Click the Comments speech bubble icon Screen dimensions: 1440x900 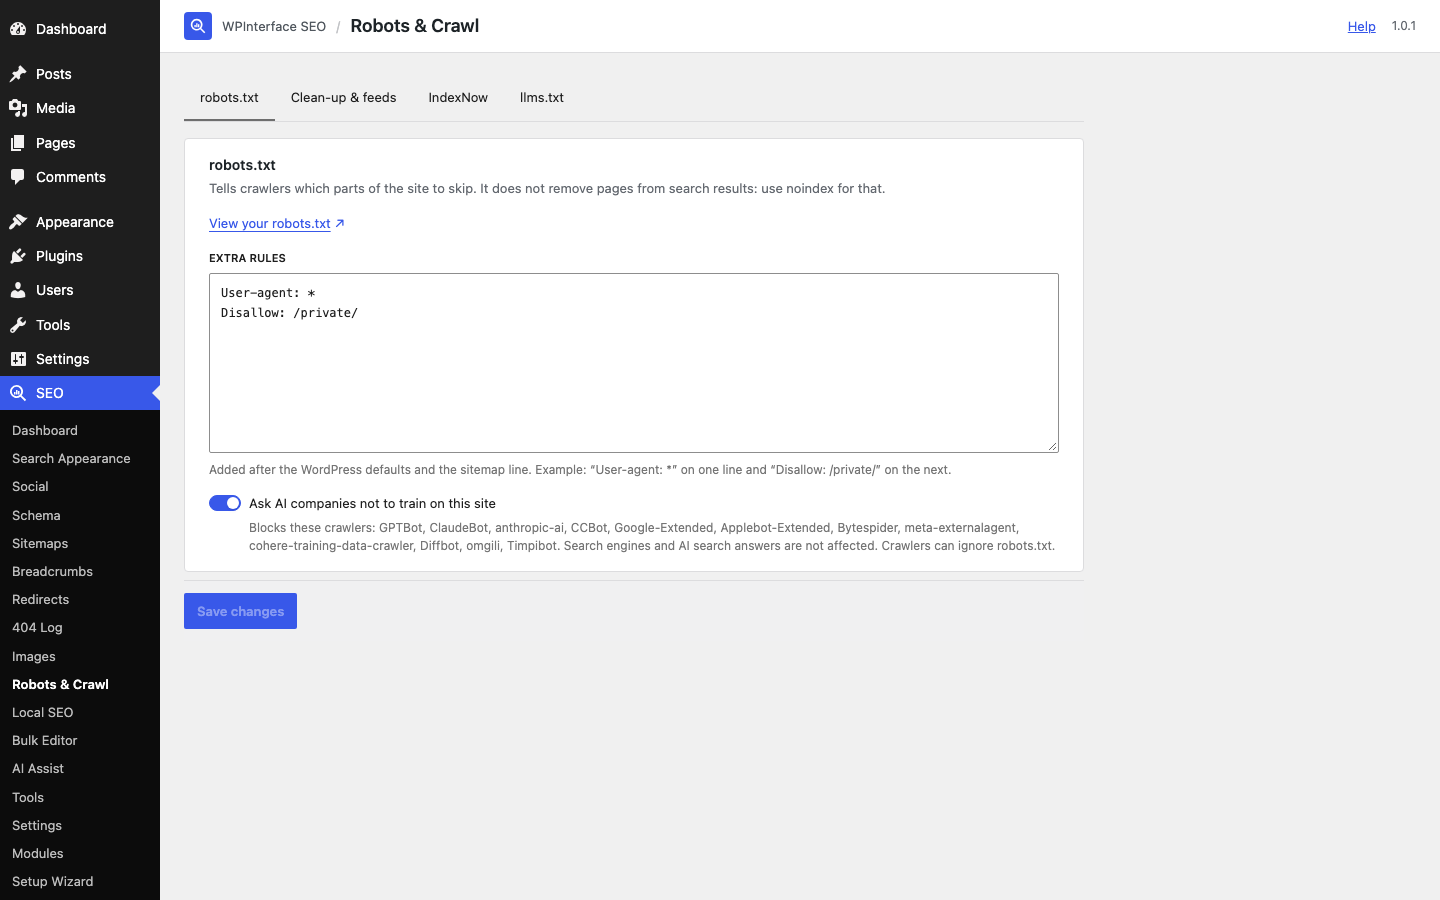click(x=18, y=177)
